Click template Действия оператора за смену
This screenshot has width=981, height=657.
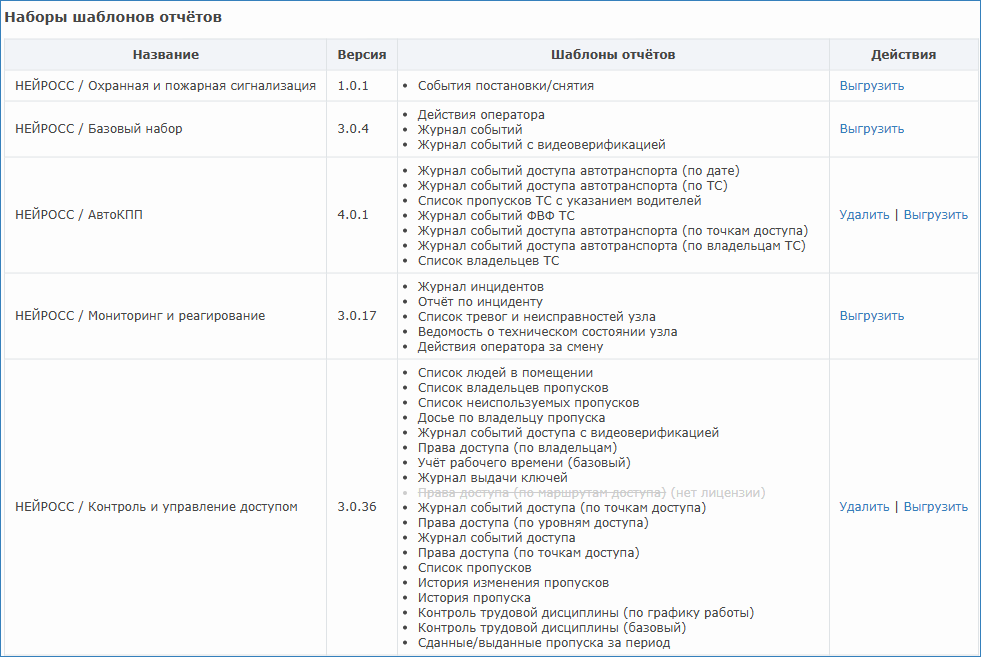pyautogui.click(x=511, y=347)
